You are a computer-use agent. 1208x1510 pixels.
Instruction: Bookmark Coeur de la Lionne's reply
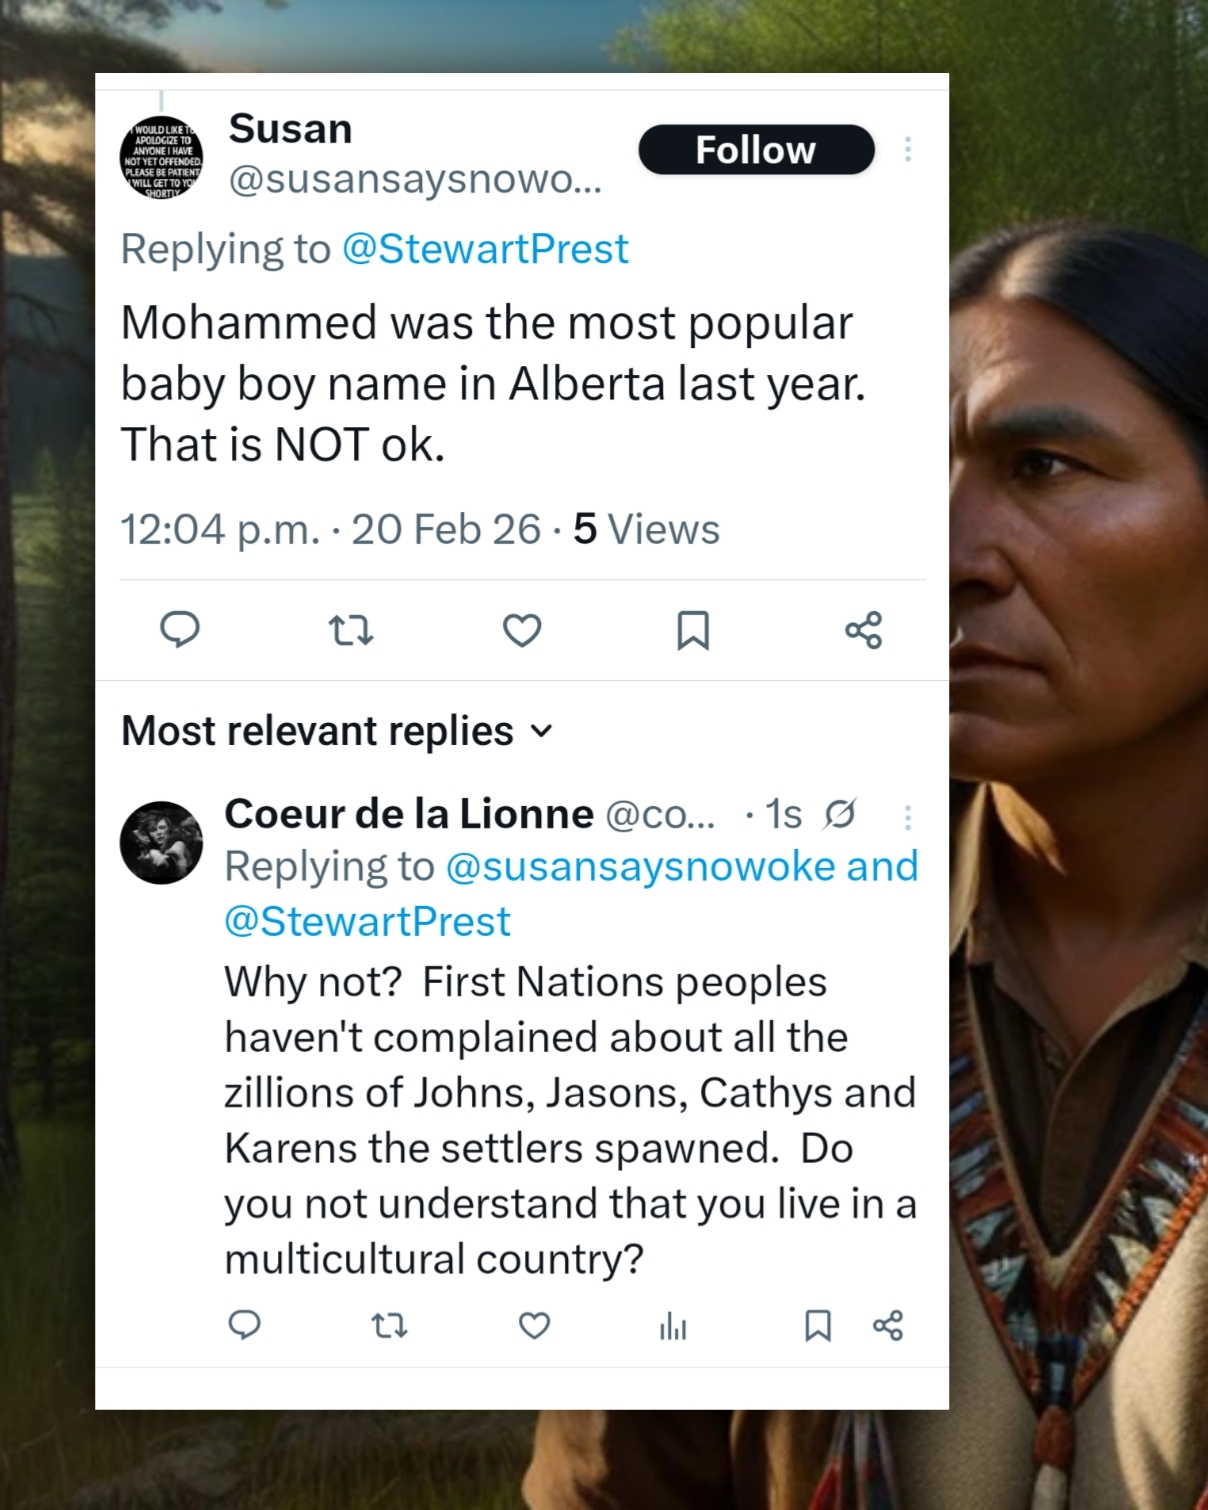(818, 1325)
